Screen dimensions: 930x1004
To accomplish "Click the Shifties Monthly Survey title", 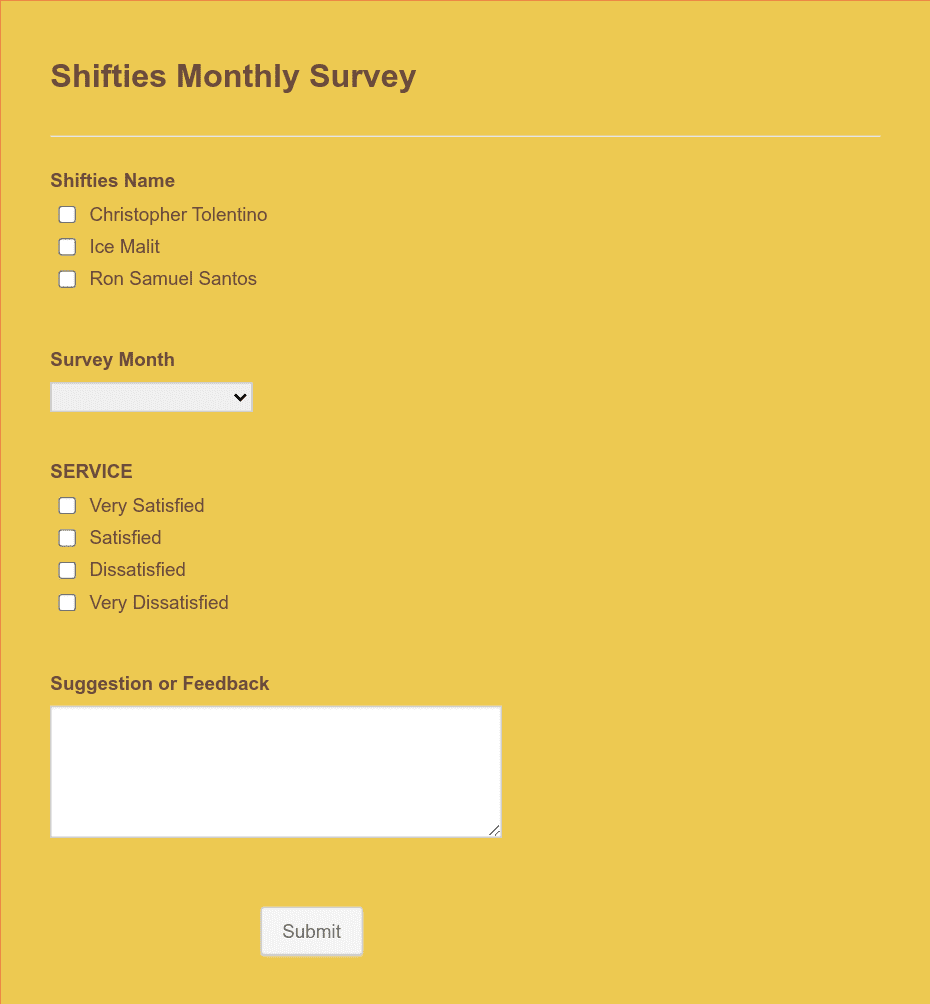I will coord(233,76).
